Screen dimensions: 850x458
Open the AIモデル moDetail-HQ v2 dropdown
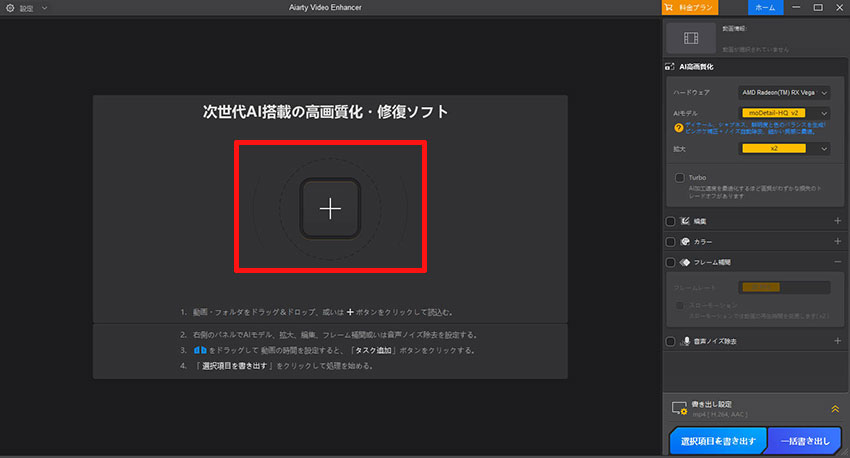point(784,113)
